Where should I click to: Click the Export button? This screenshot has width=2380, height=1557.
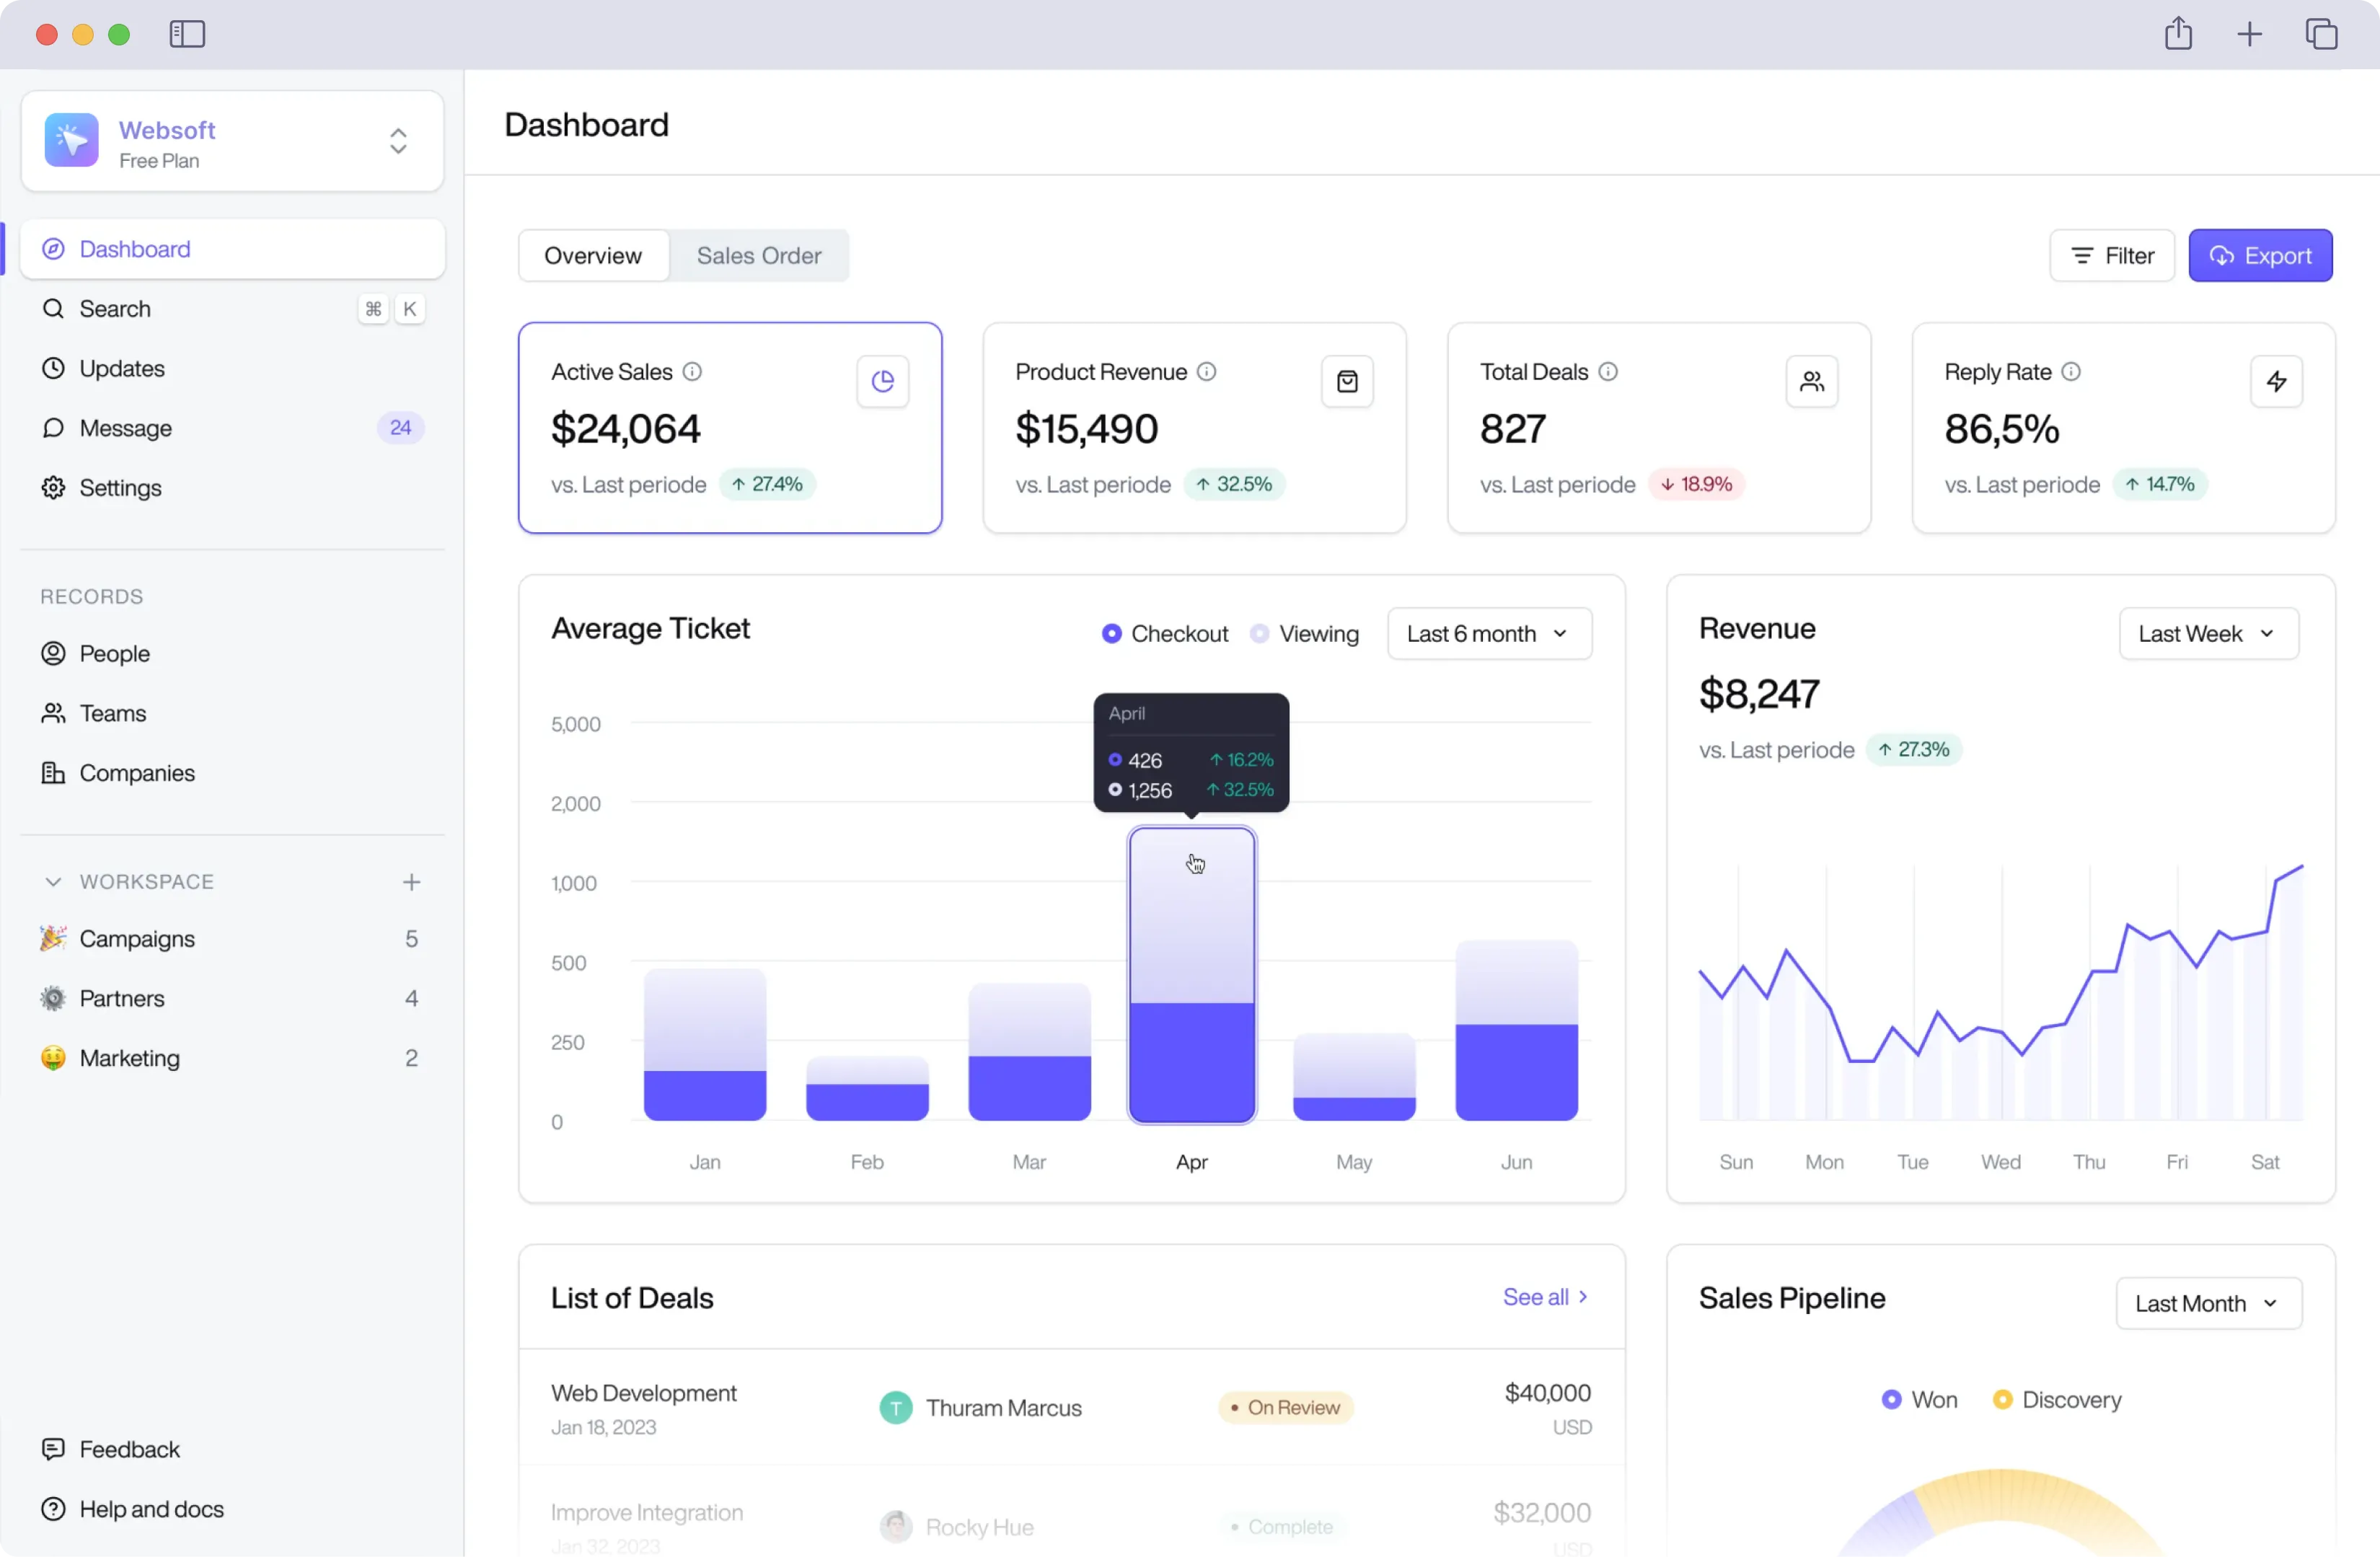[2260, 256]
